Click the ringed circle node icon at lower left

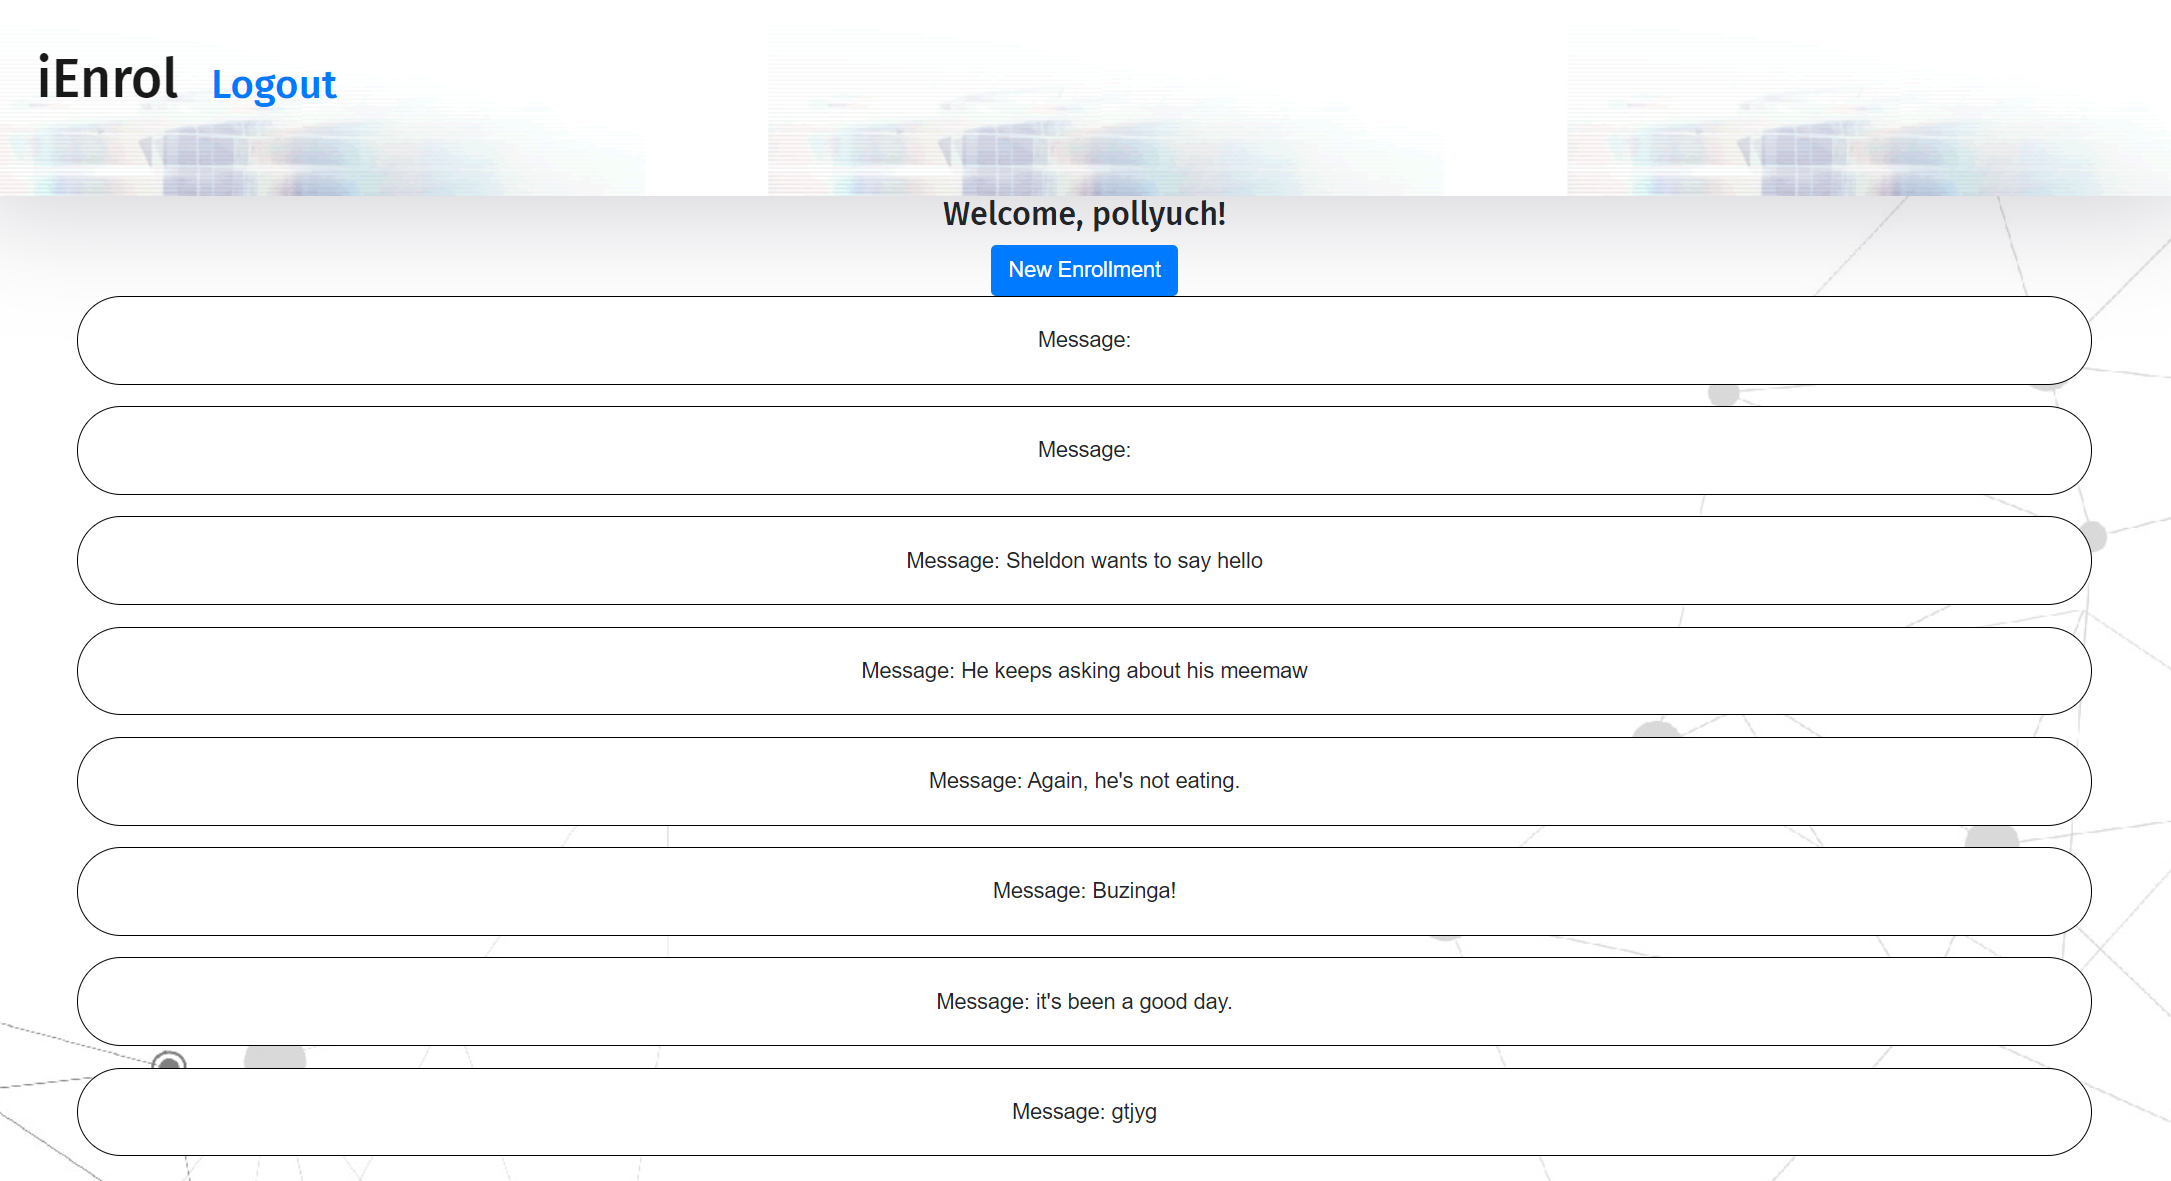click(169, 1060)
